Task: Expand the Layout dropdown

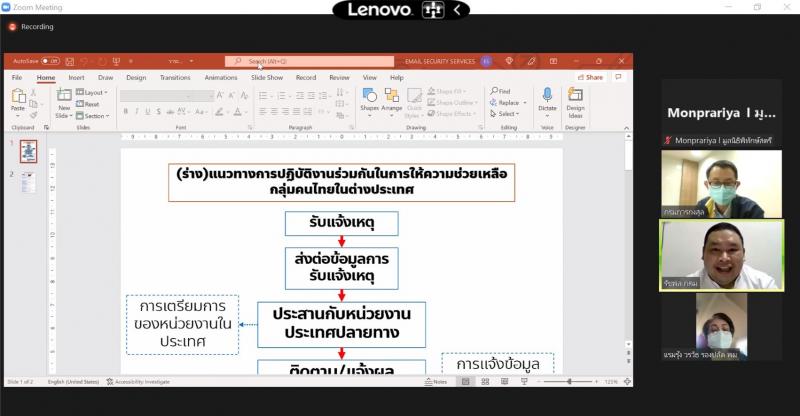Action: click(x=92, y=92)
